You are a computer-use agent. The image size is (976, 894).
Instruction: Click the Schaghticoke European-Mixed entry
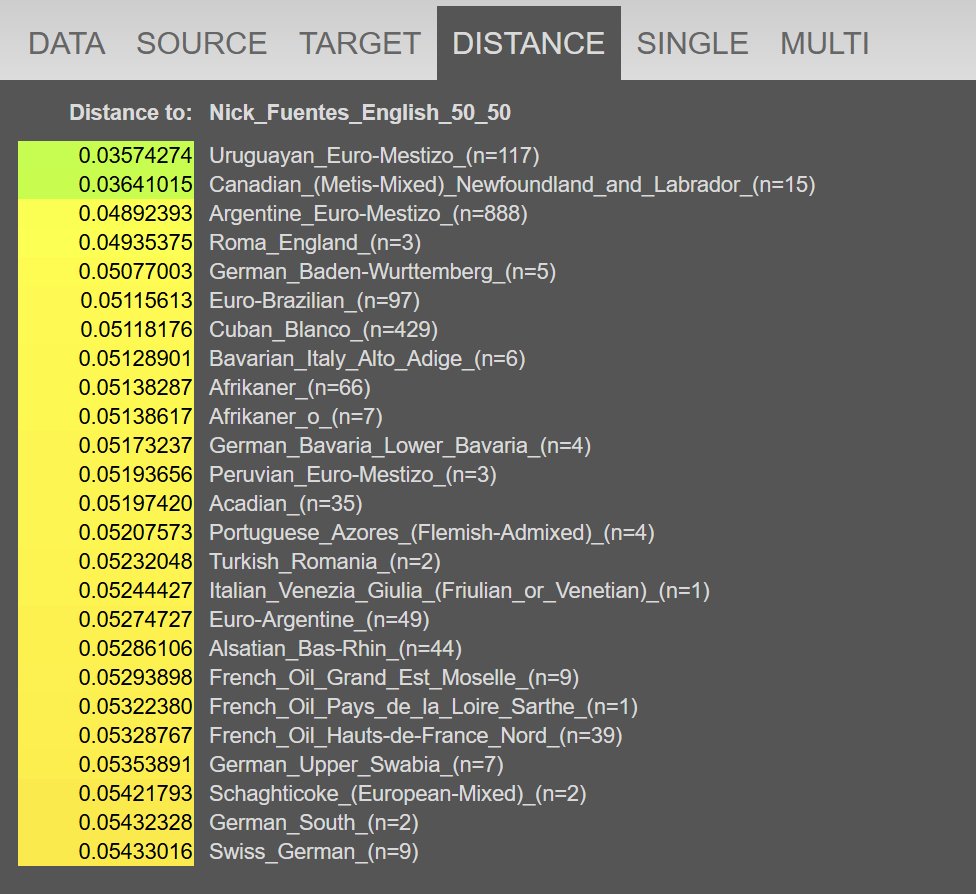398,794
